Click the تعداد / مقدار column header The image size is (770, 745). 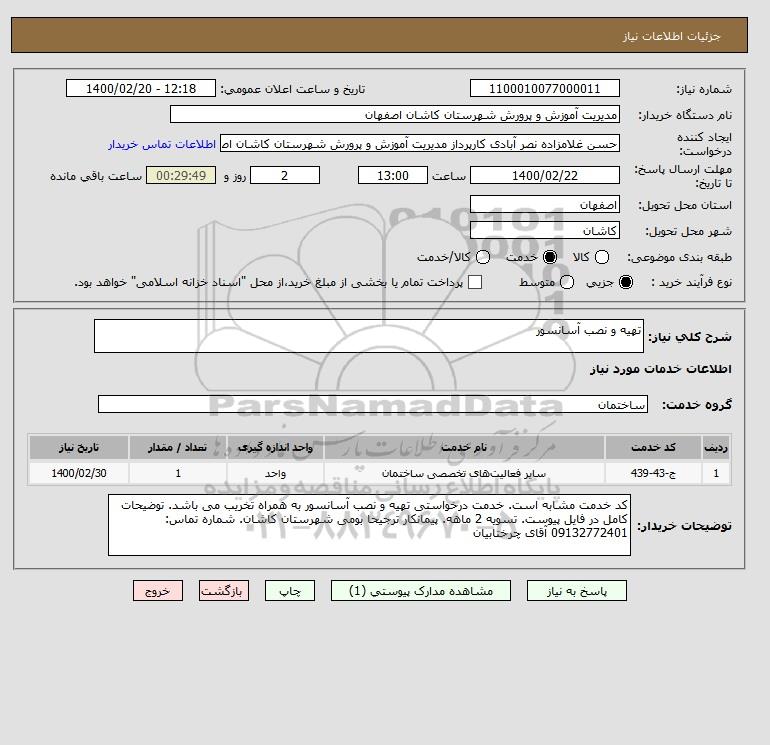click(x=178, y=447)
